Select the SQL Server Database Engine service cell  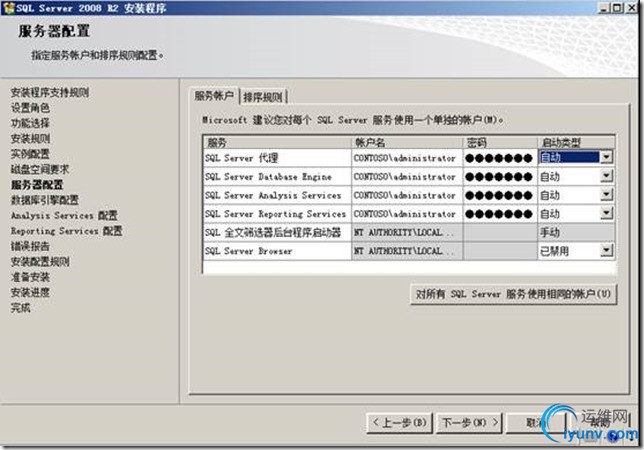pos(277,177)
